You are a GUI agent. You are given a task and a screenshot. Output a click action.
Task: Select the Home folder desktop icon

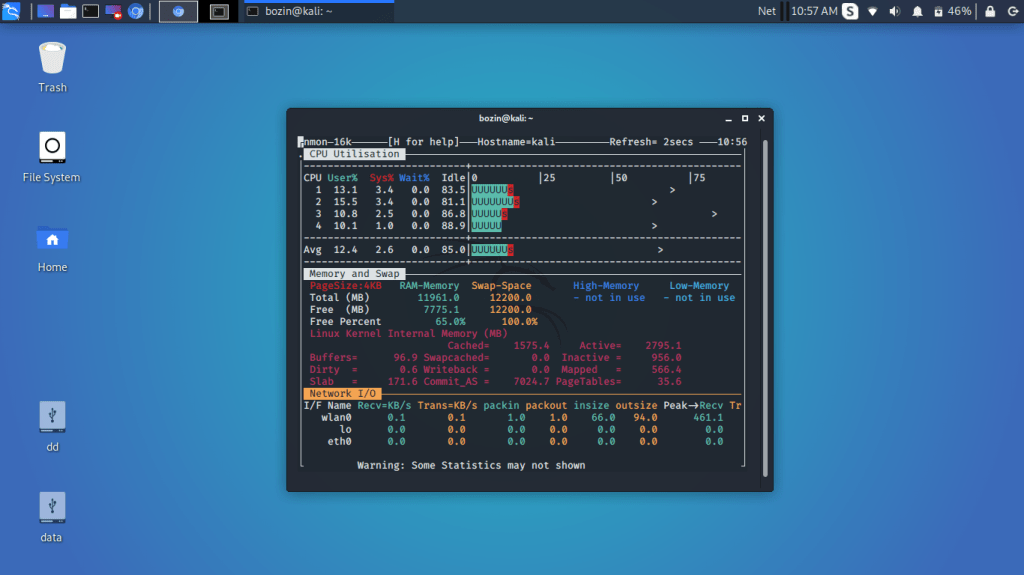click(52, 240)
